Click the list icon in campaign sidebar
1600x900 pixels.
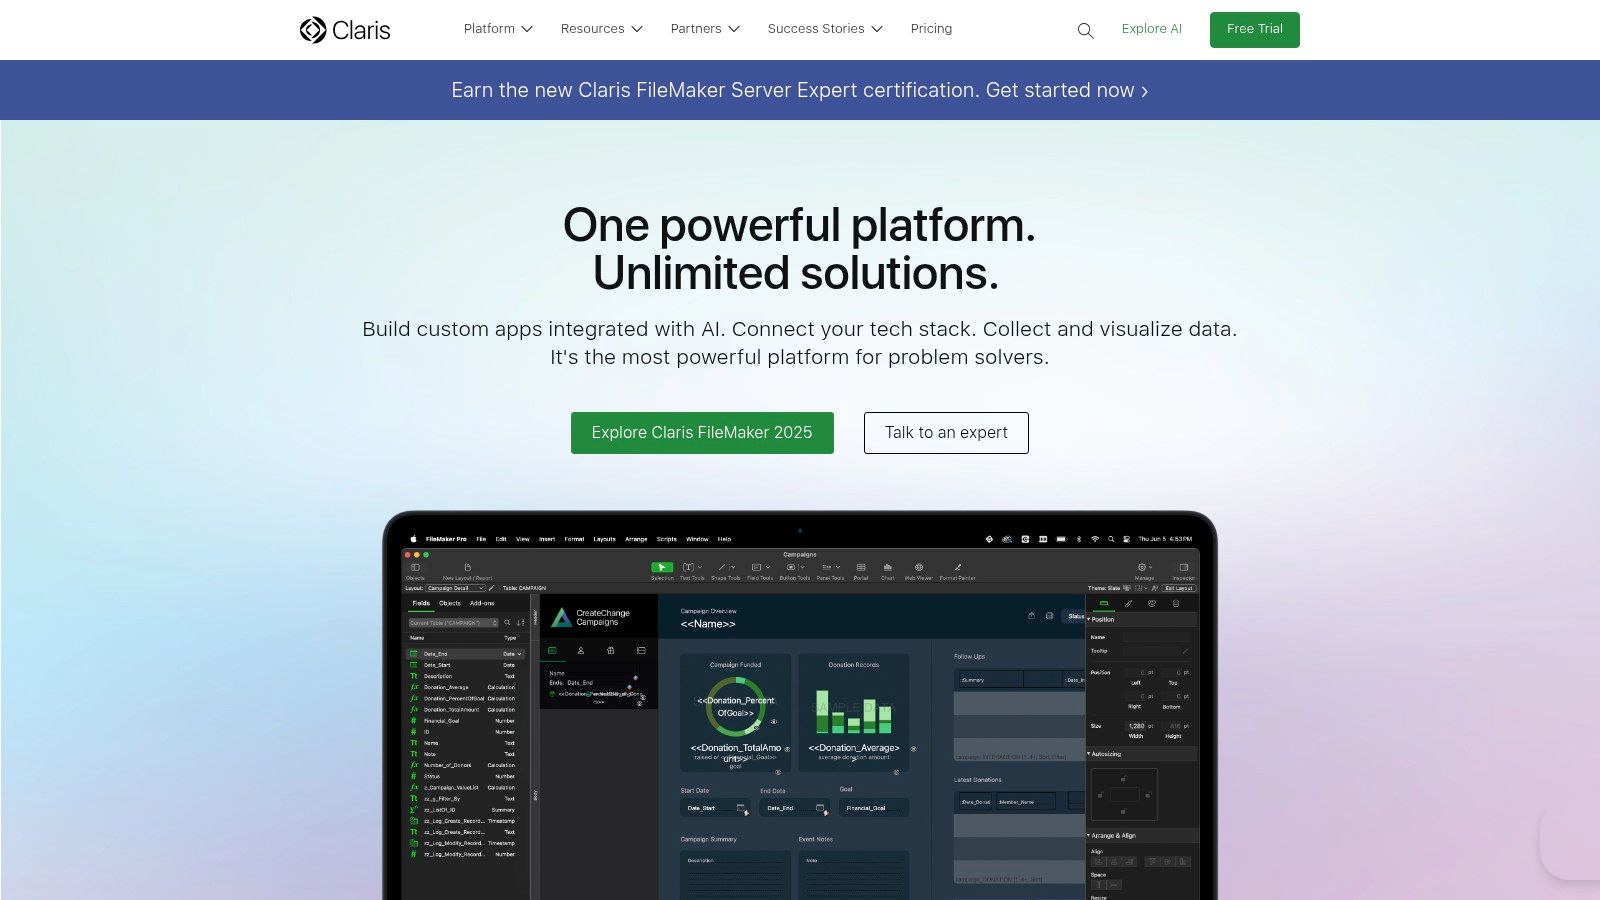point(641,650)
